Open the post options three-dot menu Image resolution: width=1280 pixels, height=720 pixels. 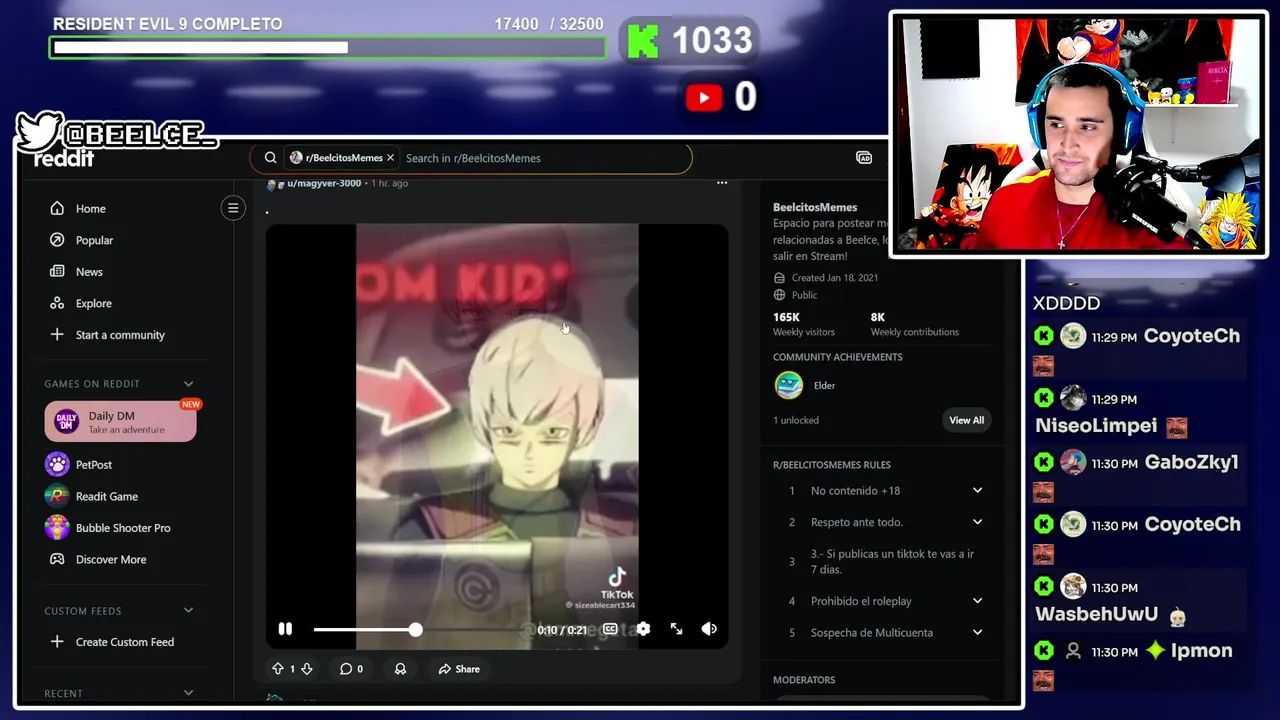722,183
